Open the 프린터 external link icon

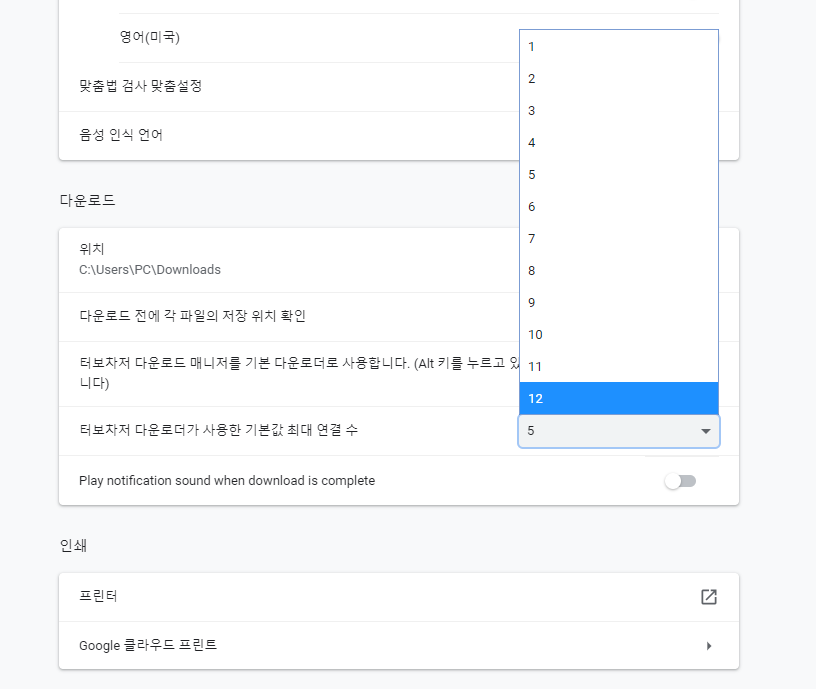pyautogui.click(x=709, y=597)
